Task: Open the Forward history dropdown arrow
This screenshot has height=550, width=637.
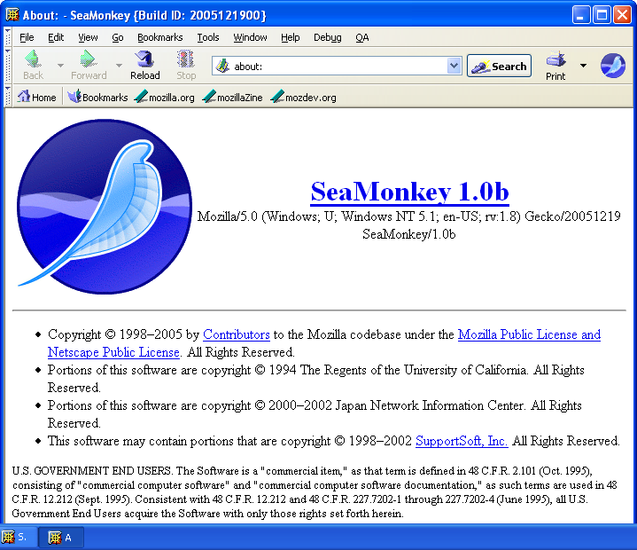Action: 119,65
